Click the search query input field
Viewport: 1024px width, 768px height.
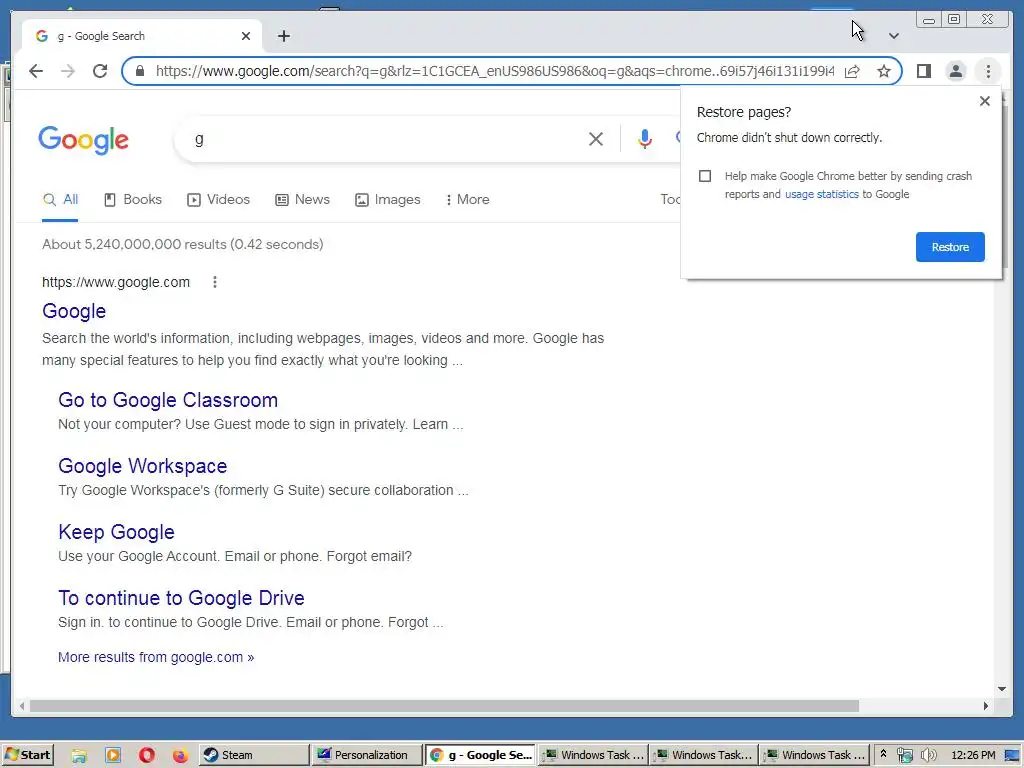pyautogui.click(x=385, y=139)
